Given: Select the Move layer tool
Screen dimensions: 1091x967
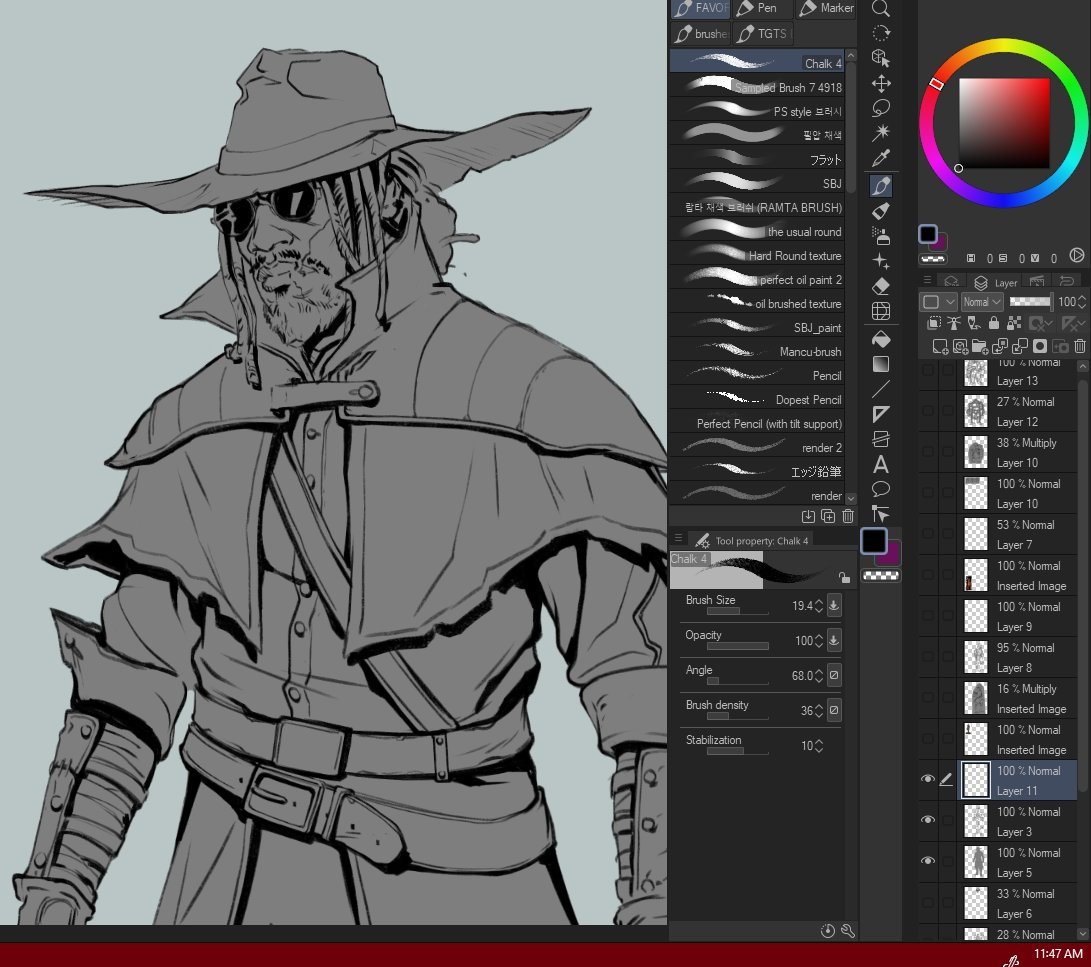Looking at the screenshot, I should click(881, 83).
